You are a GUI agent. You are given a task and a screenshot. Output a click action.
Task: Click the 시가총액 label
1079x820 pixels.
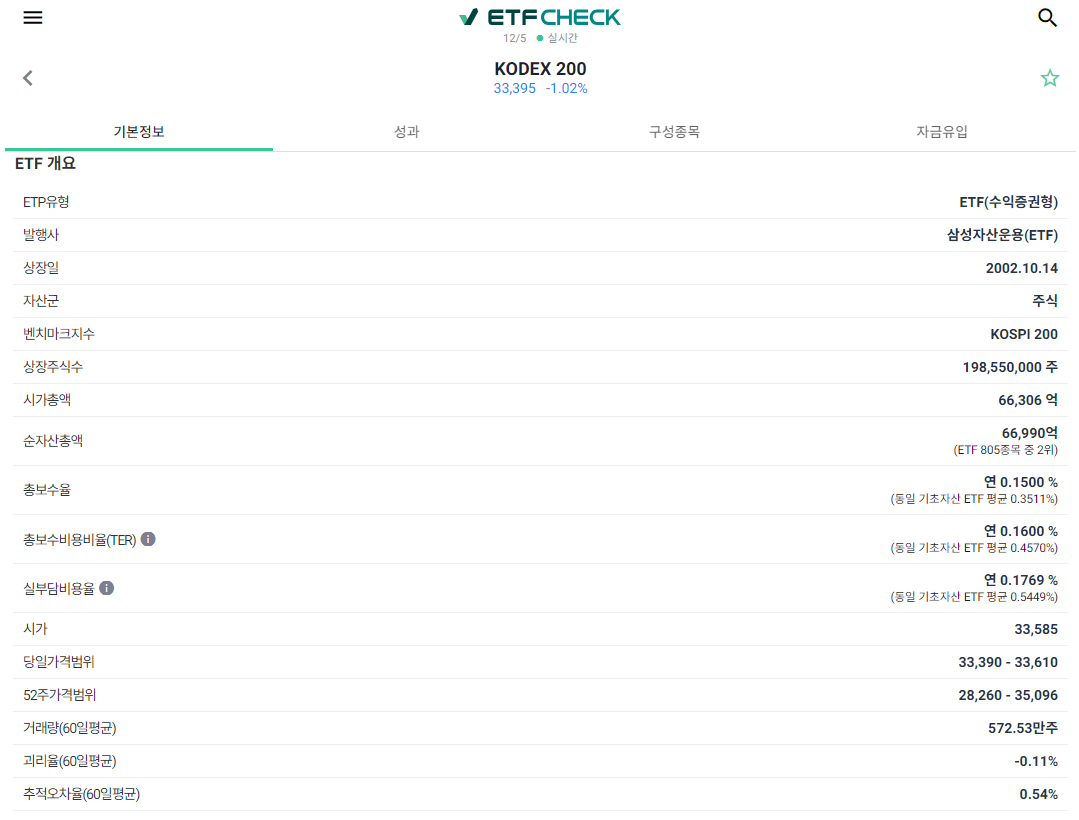tap(47, 400)
